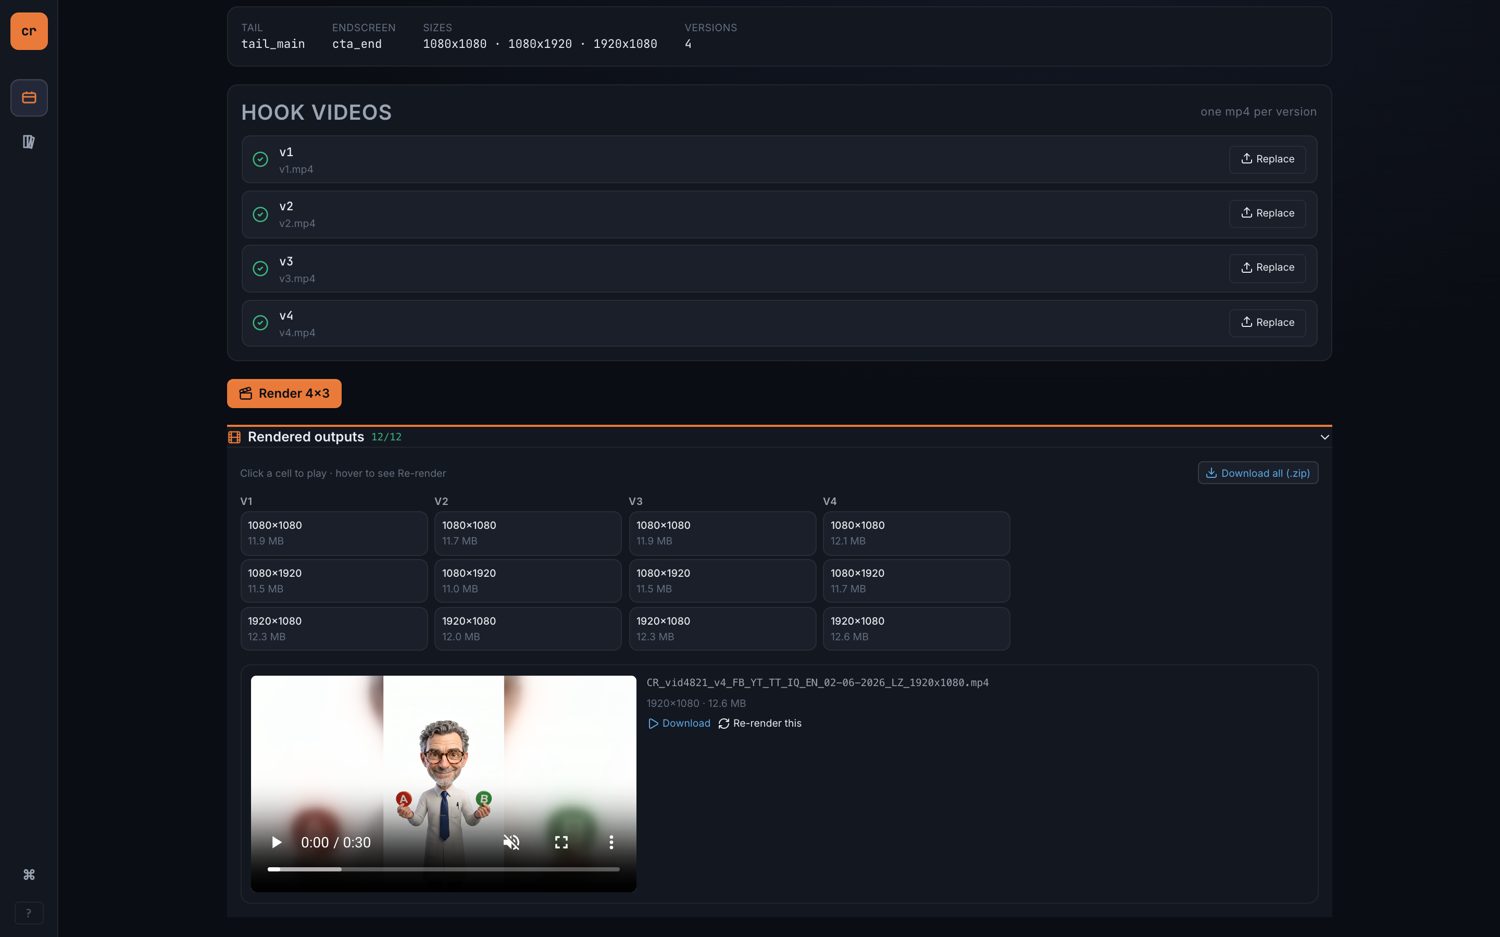Click the V4 column header
Image resolution: width=1500 pixels, height=937 pixels.
(830, 501)
